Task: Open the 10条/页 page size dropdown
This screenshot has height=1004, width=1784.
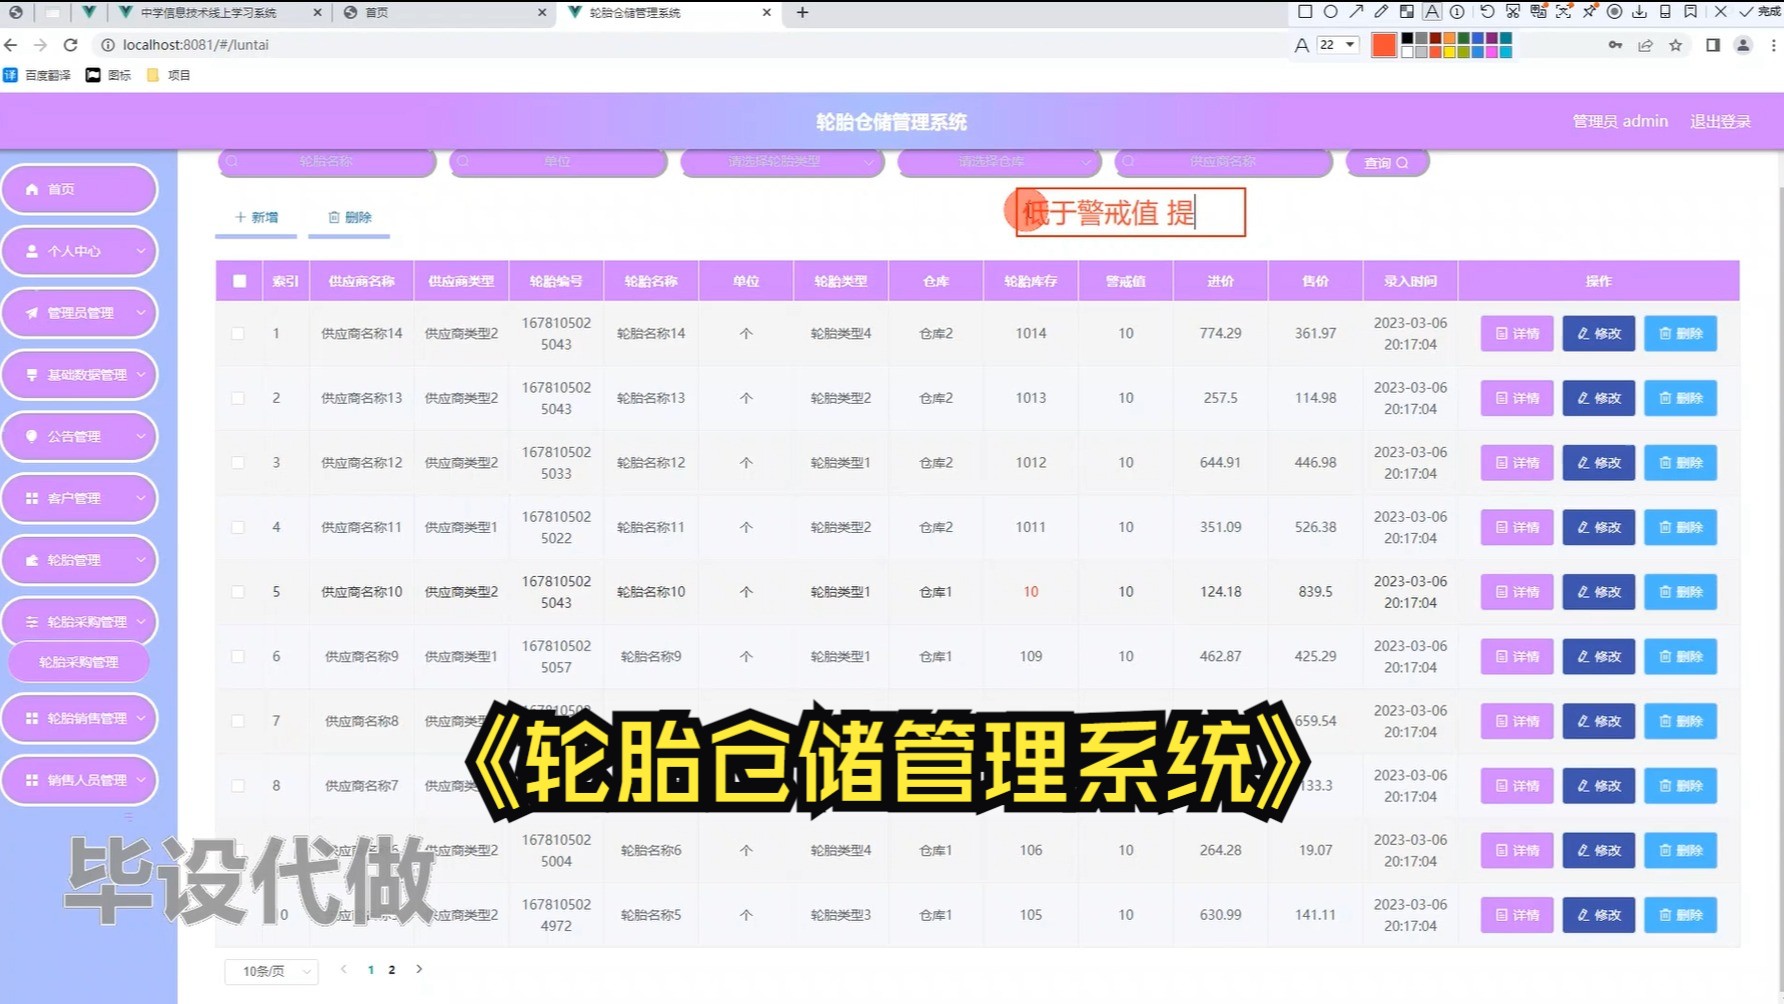Action: point(272,971)
